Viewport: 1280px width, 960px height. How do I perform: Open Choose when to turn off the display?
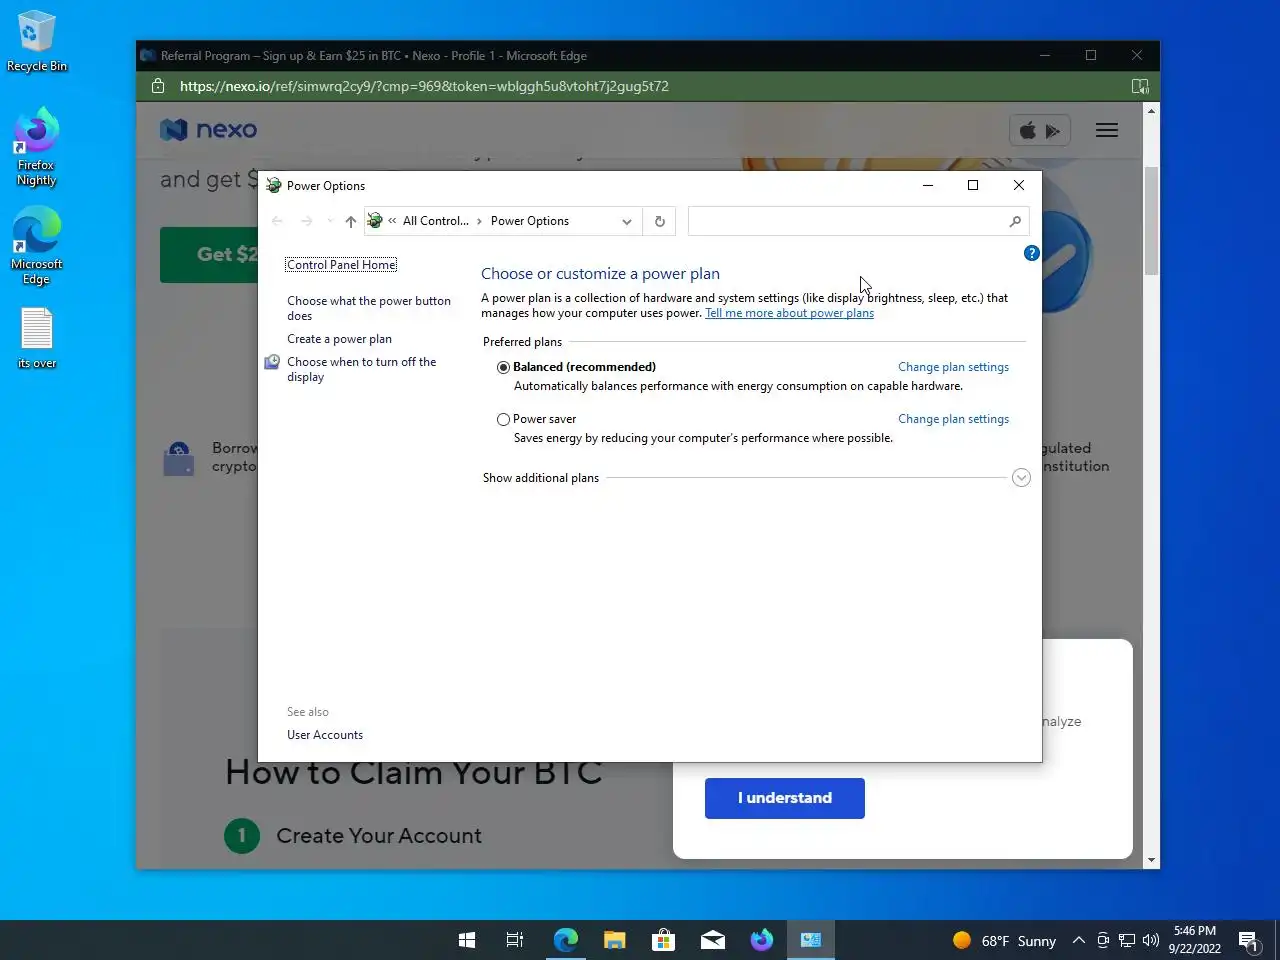pyautogui.click(x=361, y=369)
